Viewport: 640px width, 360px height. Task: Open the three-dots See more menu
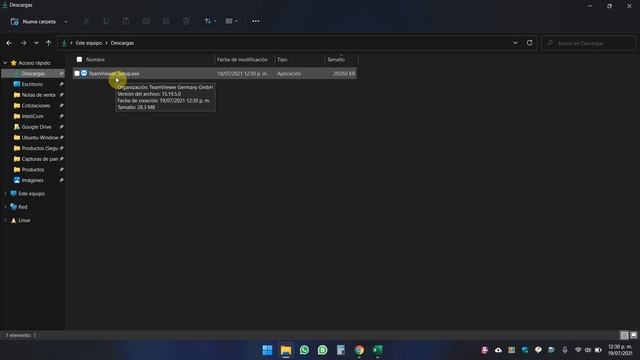(256, 21)
